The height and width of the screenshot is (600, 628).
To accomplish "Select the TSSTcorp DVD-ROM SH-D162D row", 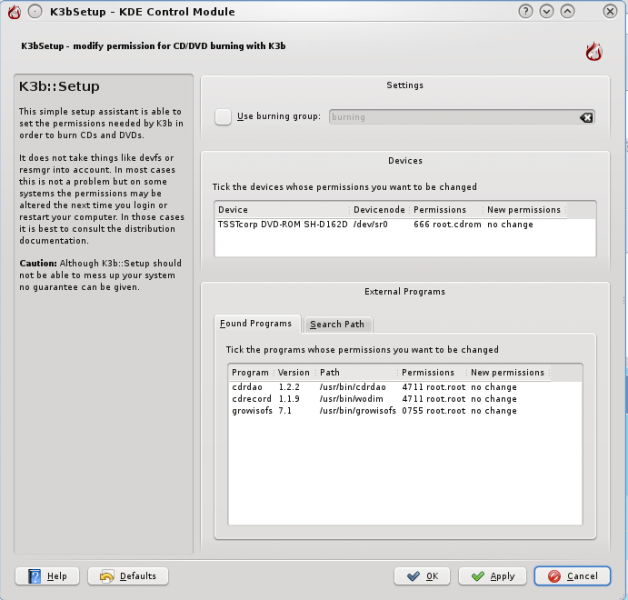I will coord(405,224).
